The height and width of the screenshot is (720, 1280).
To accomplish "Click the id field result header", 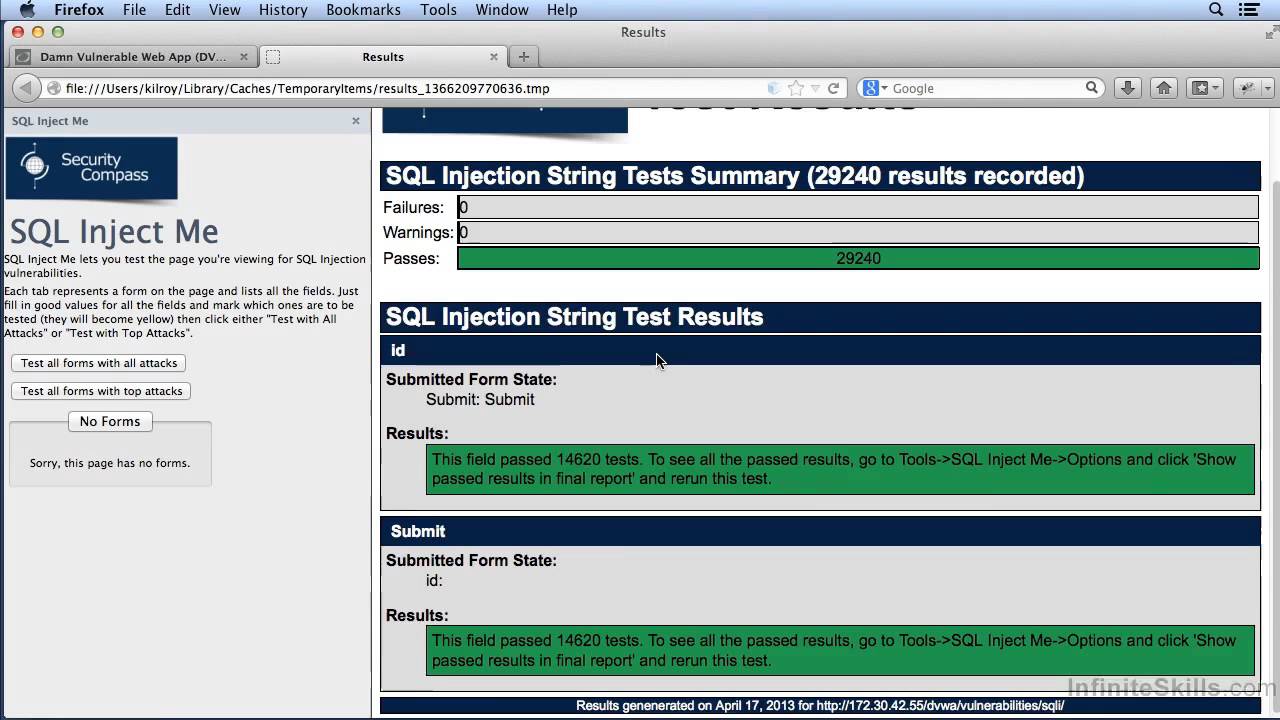I will [820, 350].
